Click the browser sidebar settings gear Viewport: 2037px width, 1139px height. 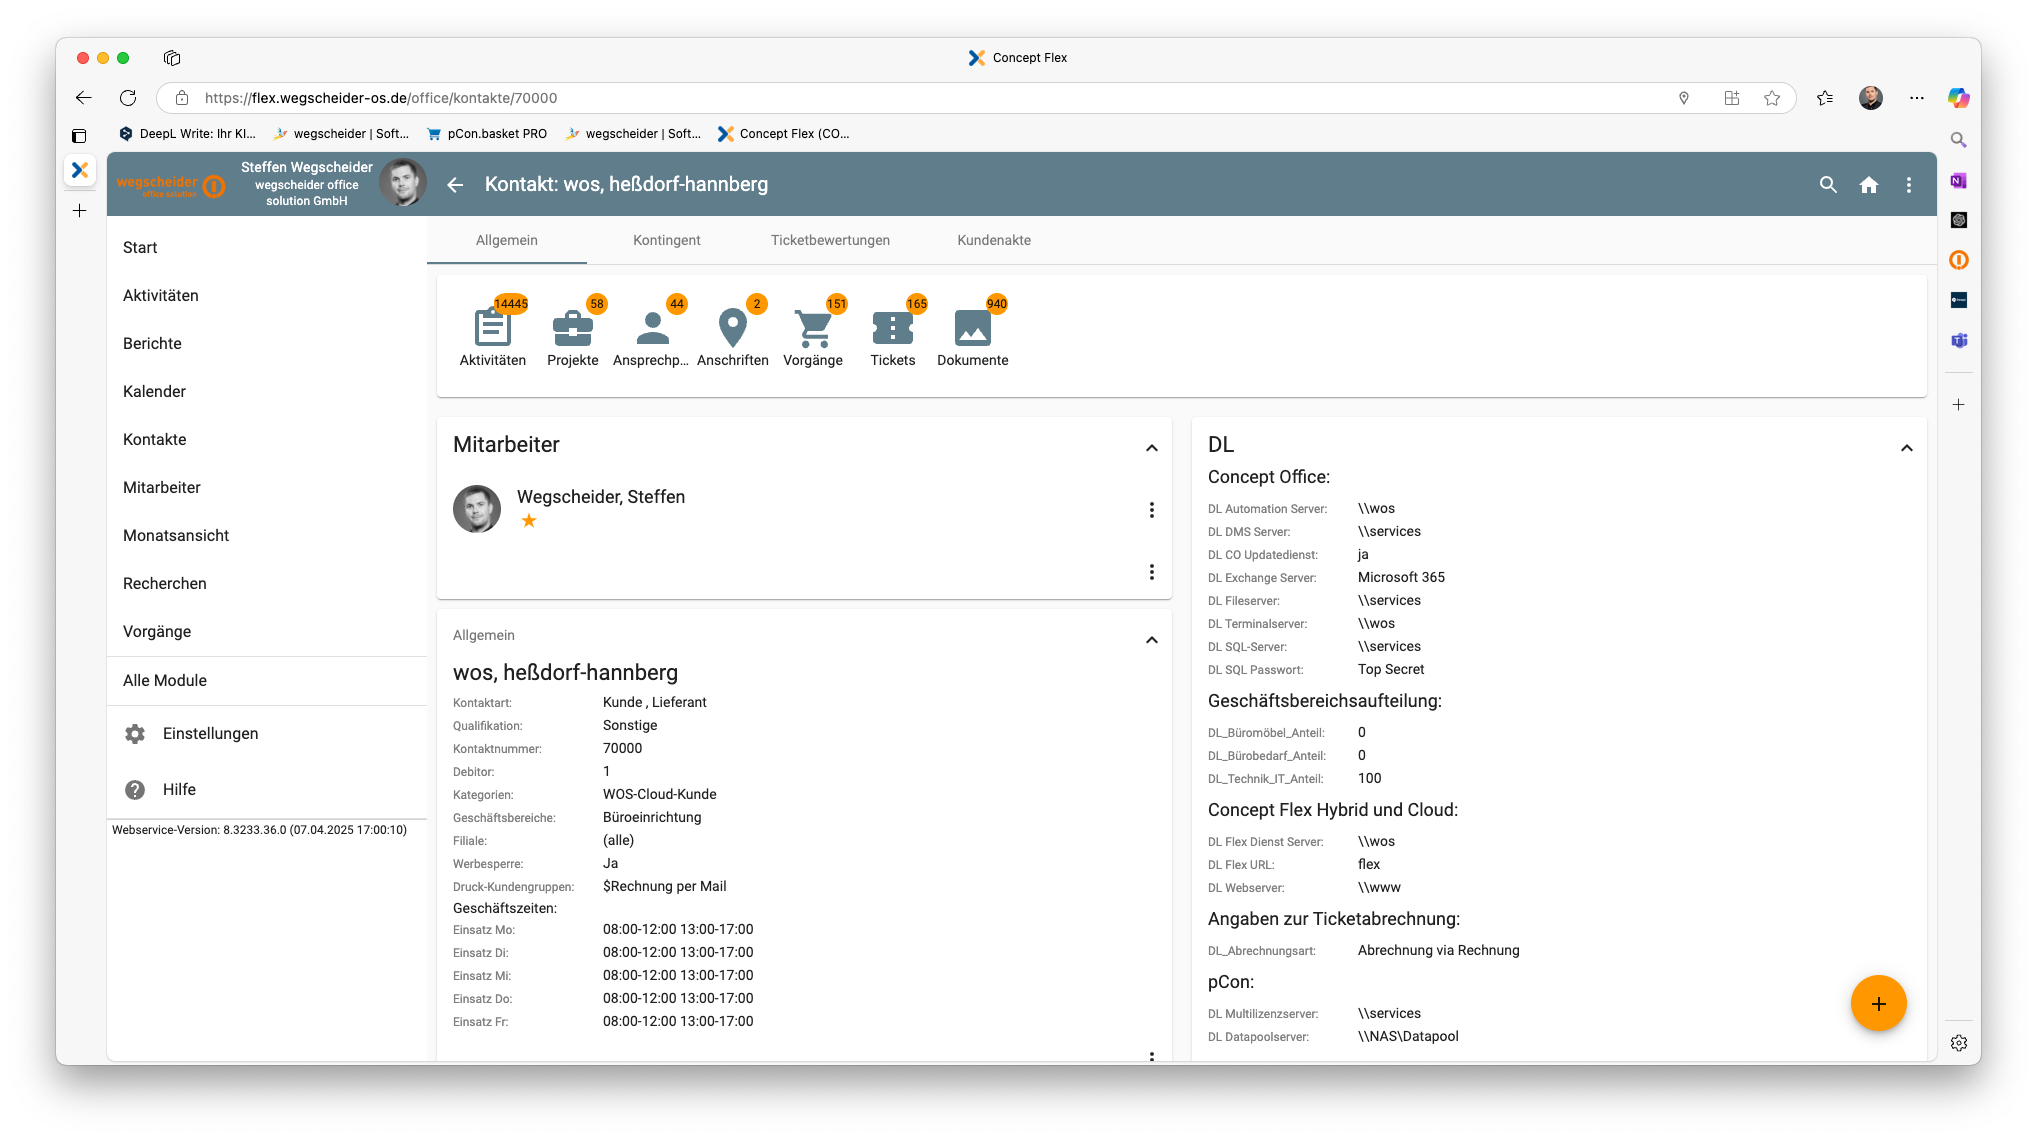click(1959, 1043)
